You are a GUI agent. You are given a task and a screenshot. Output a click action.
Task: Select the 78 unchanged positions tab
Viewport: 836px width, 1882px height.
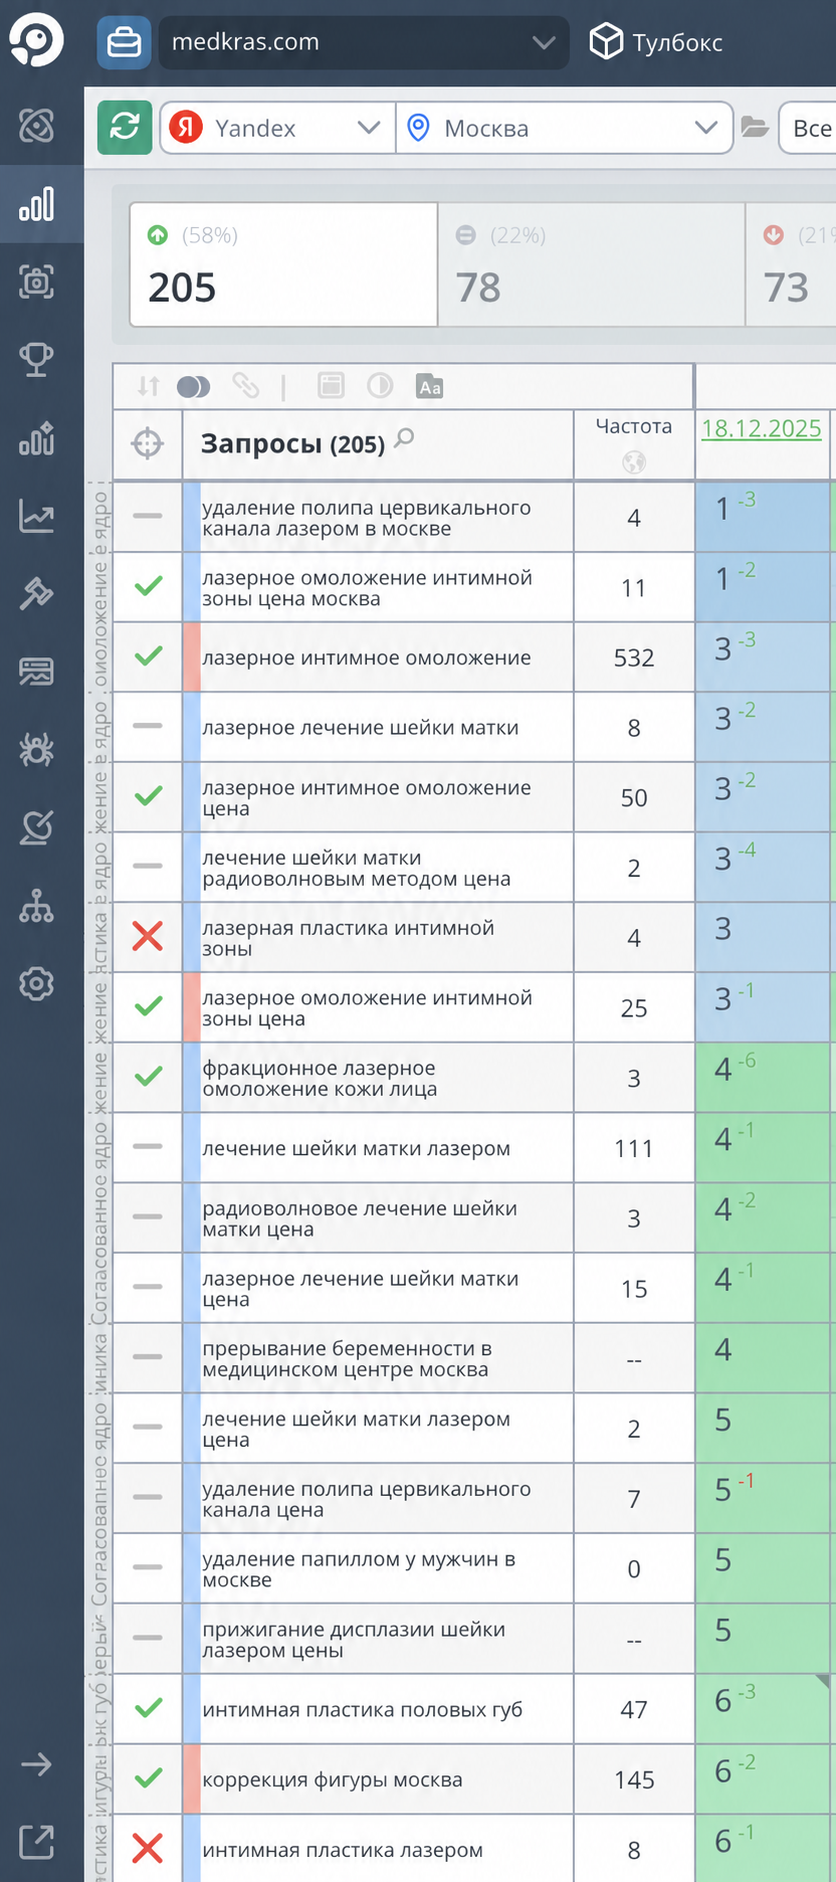click(591, 265)
